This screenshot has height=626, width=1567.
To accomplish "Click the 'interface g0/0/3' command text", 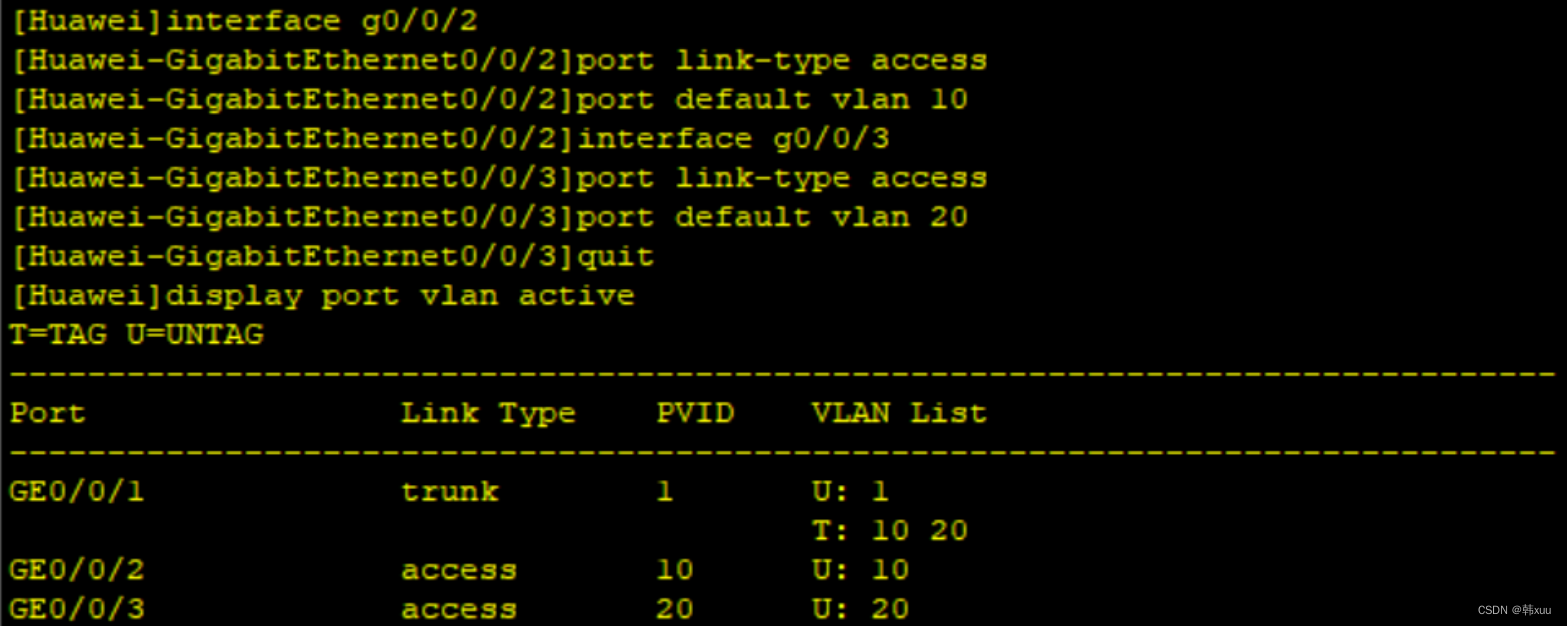I will (x=733, y=138).
